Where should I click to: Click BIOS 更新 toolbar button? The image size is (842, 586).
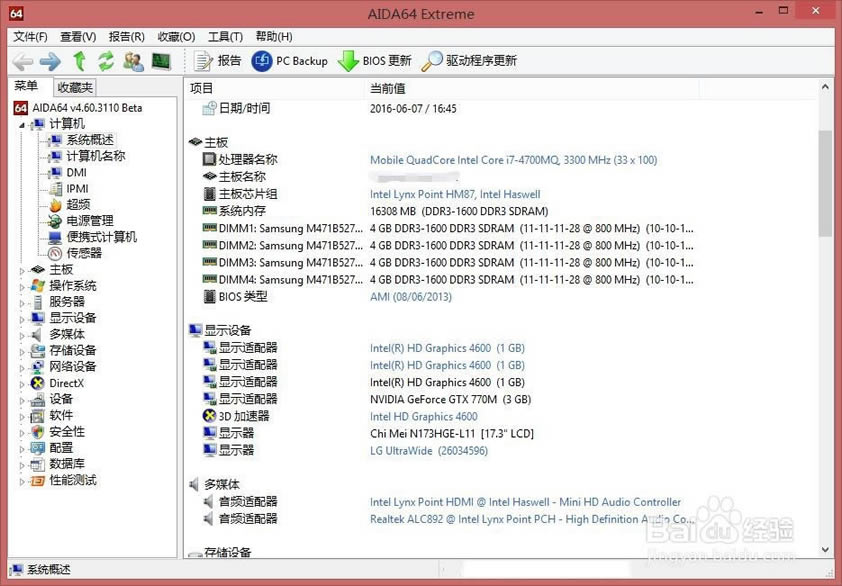(374, 61)
